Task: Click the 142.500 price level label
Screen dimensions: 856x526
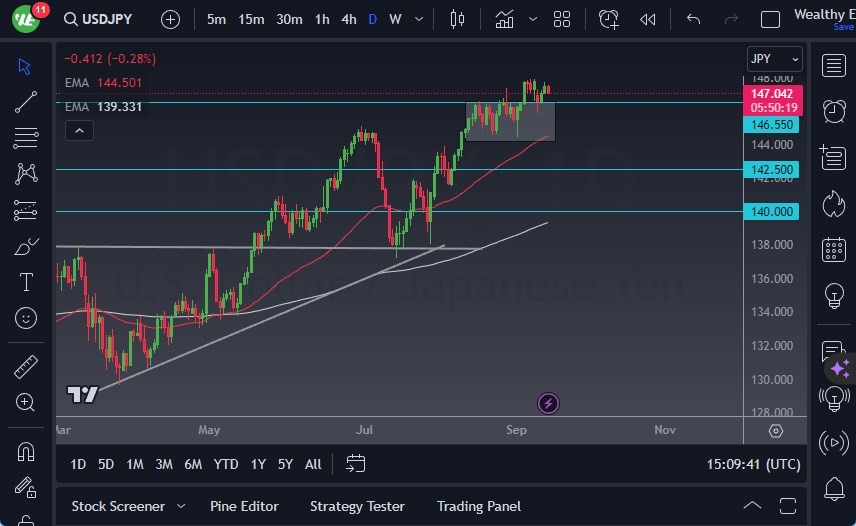Action: [773, 170]
